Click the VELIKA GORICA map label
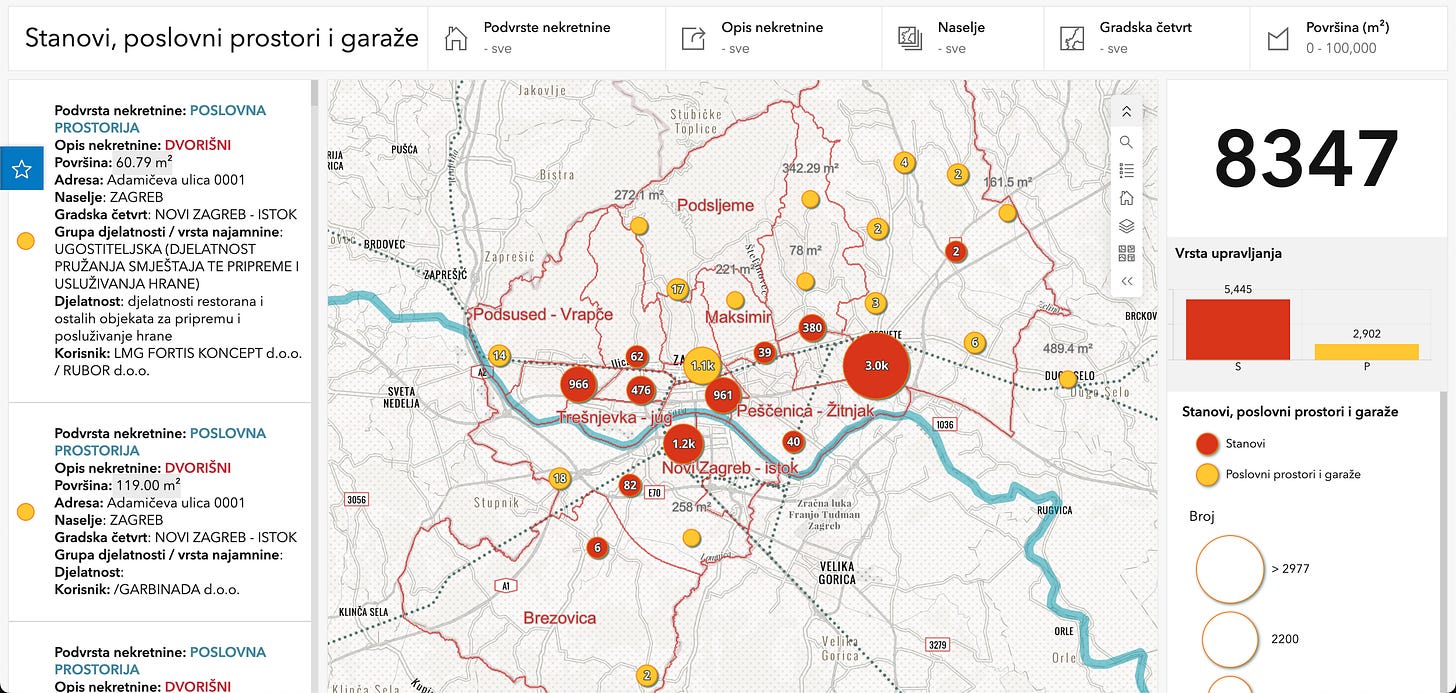The image size is (1456, 693). (836, 572)
